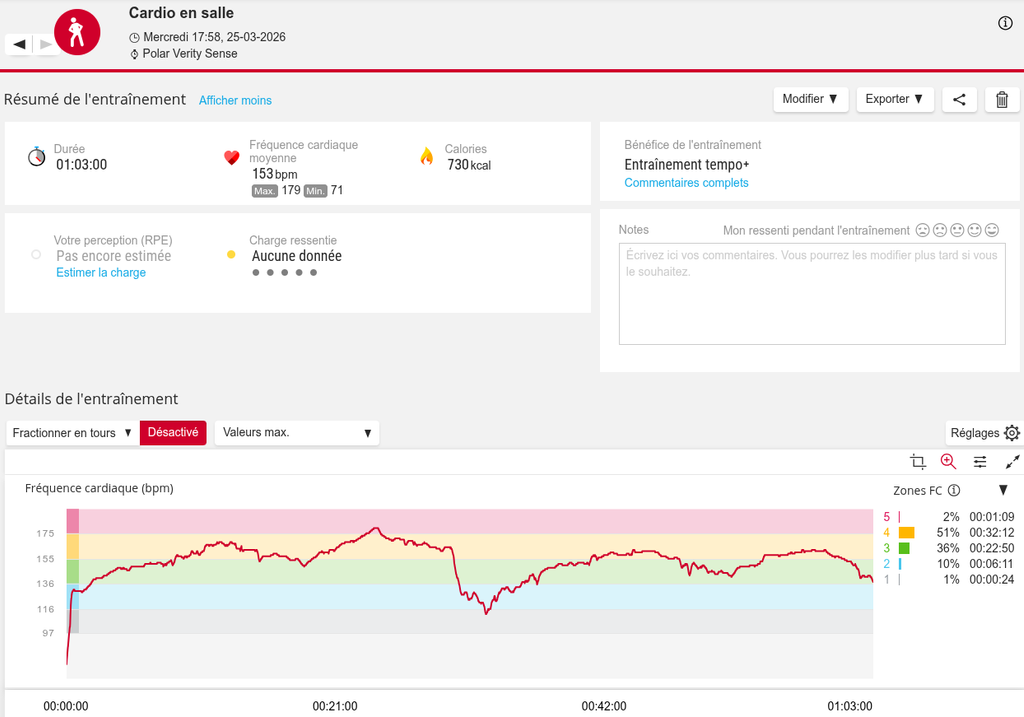The width and height of the screenshot is (1024, 717).
Task: Click the Réglages gear button
Action: pos(984,433)
